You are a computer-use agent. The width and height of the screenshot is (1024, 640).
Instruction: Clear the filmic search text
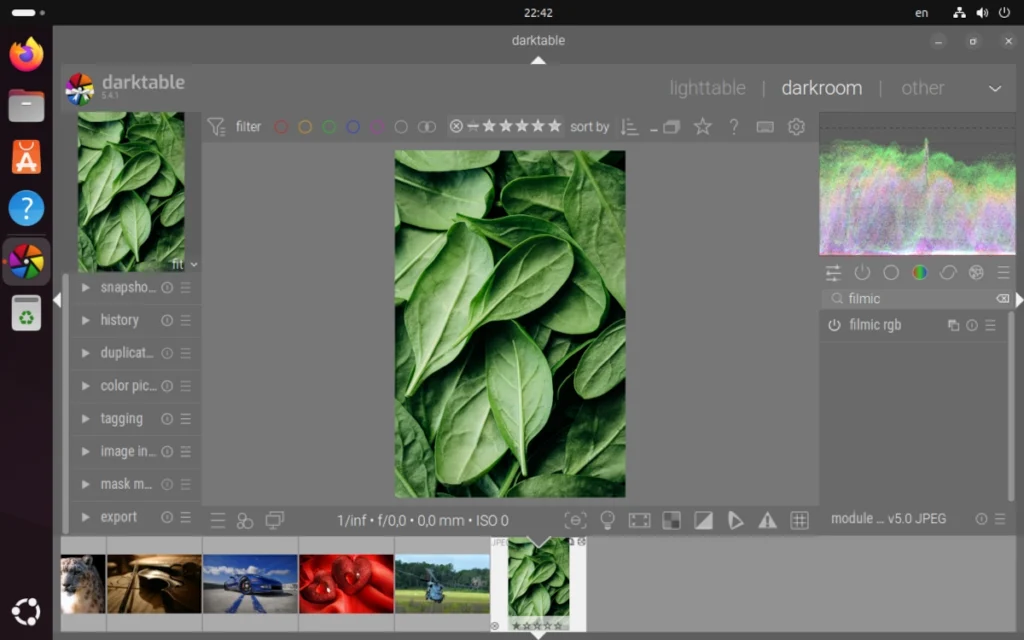[x=1002, y=298]
